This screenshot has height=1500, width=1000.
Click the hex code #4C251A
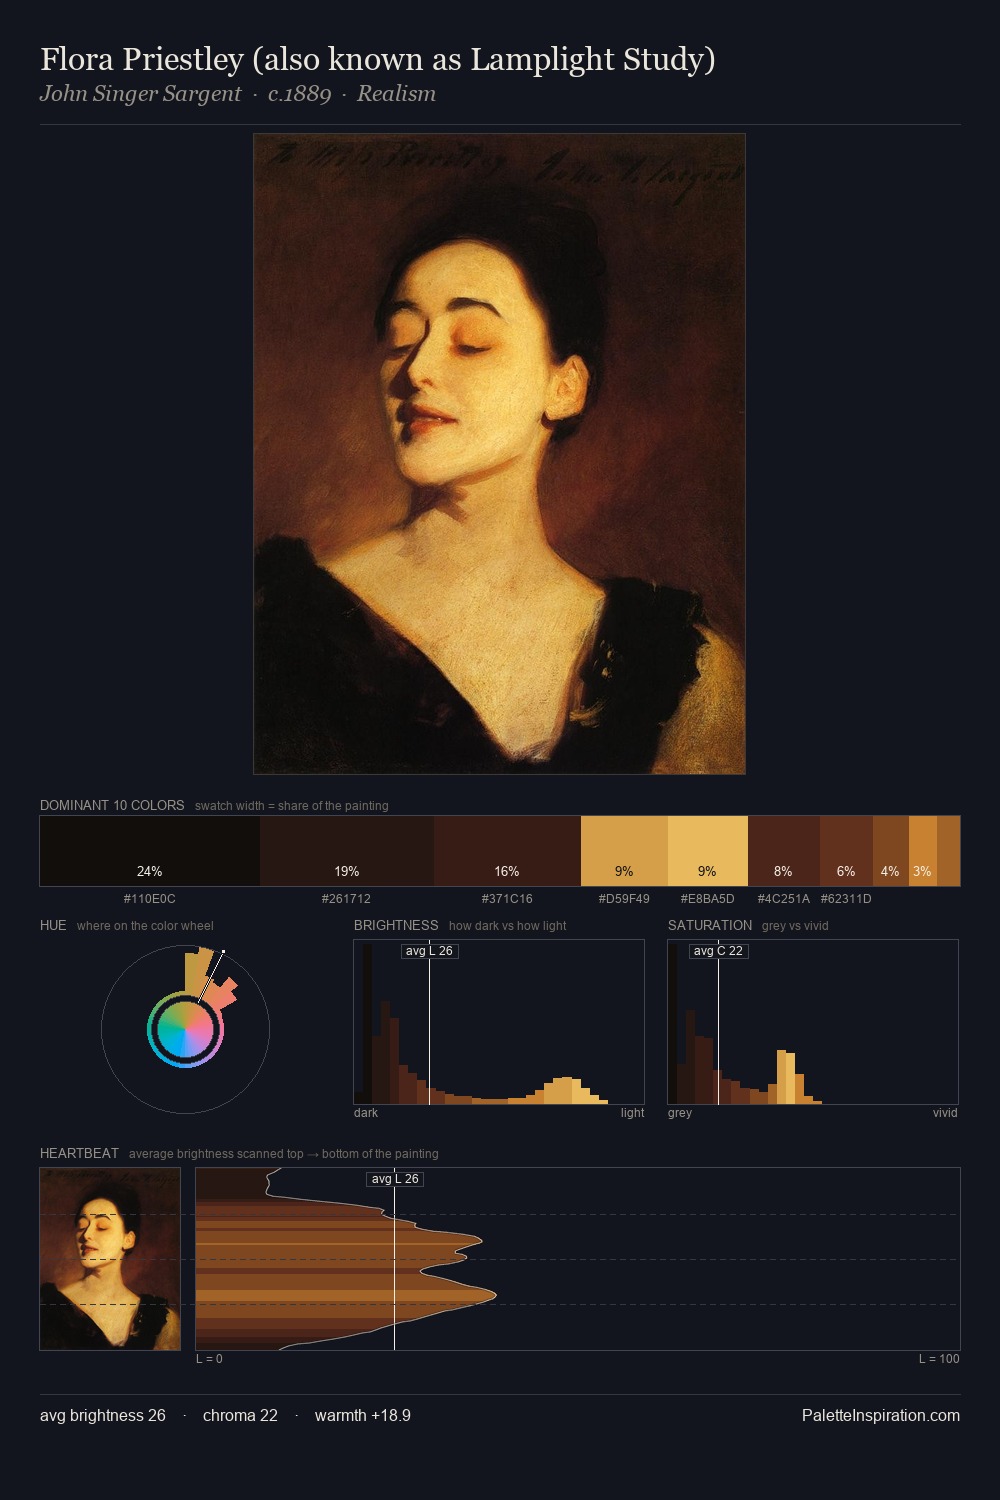[x=784, y=899]
